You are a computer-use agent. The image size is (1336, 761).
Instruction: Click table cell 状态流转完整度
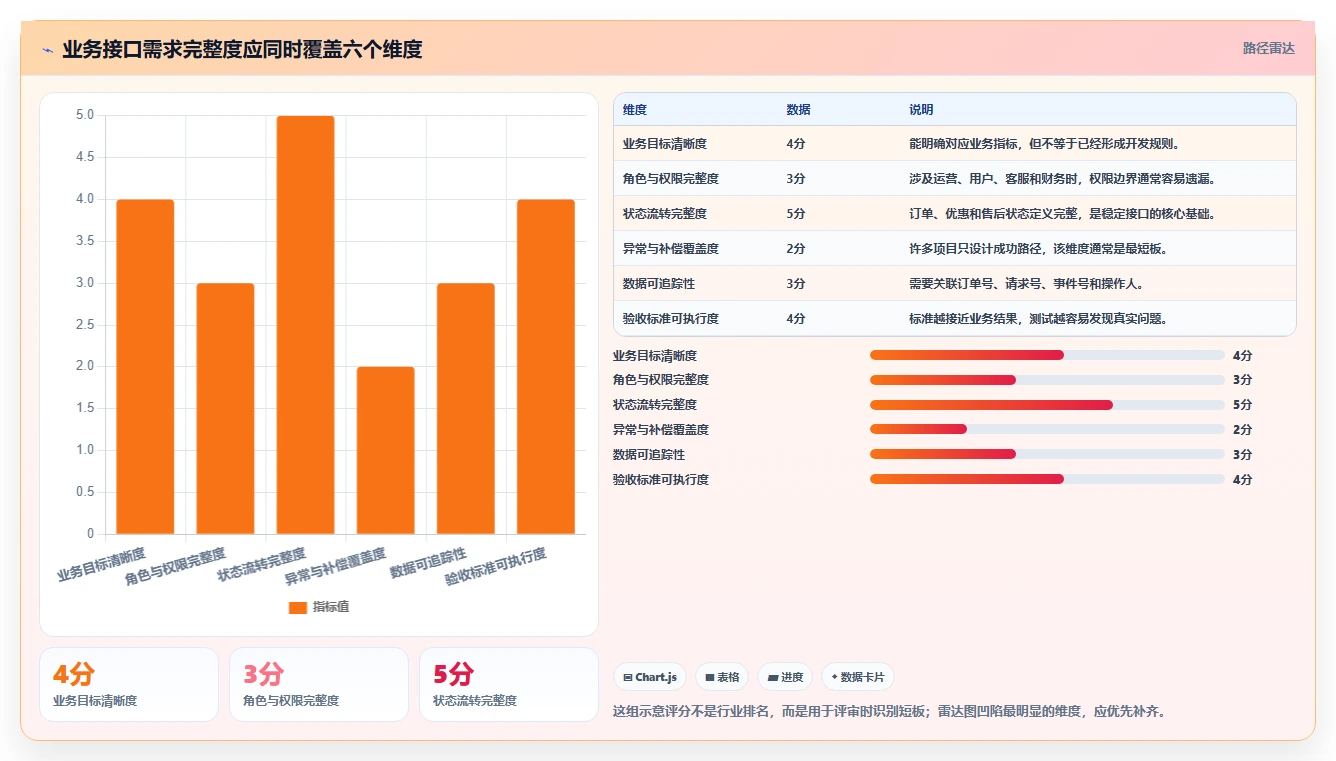664,214
